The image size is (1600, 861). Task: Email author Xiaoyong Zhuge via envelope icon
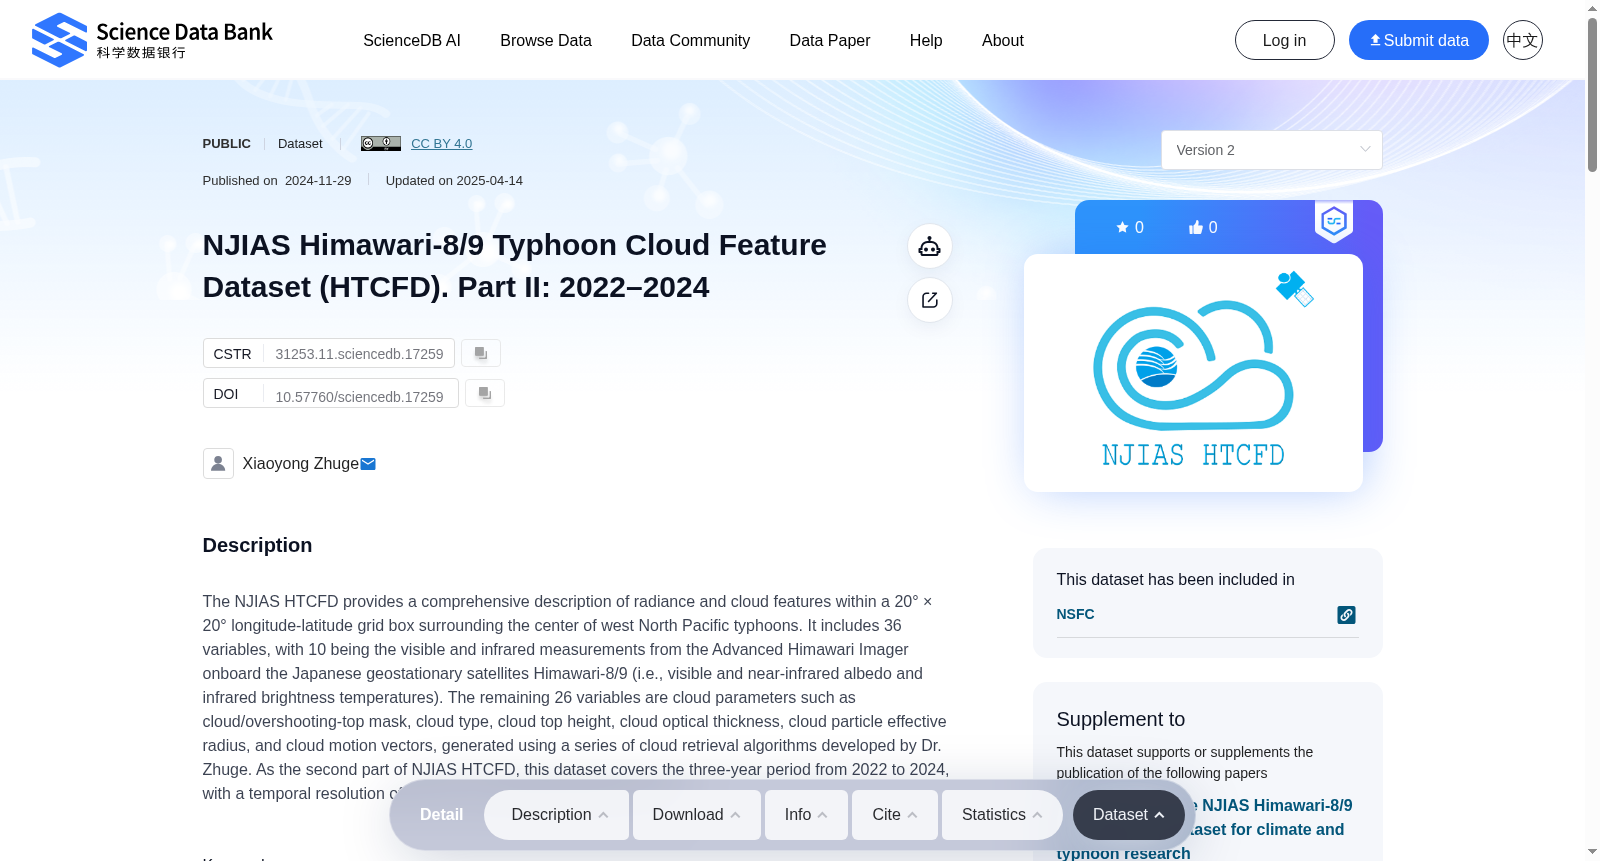tap(368, 464)
